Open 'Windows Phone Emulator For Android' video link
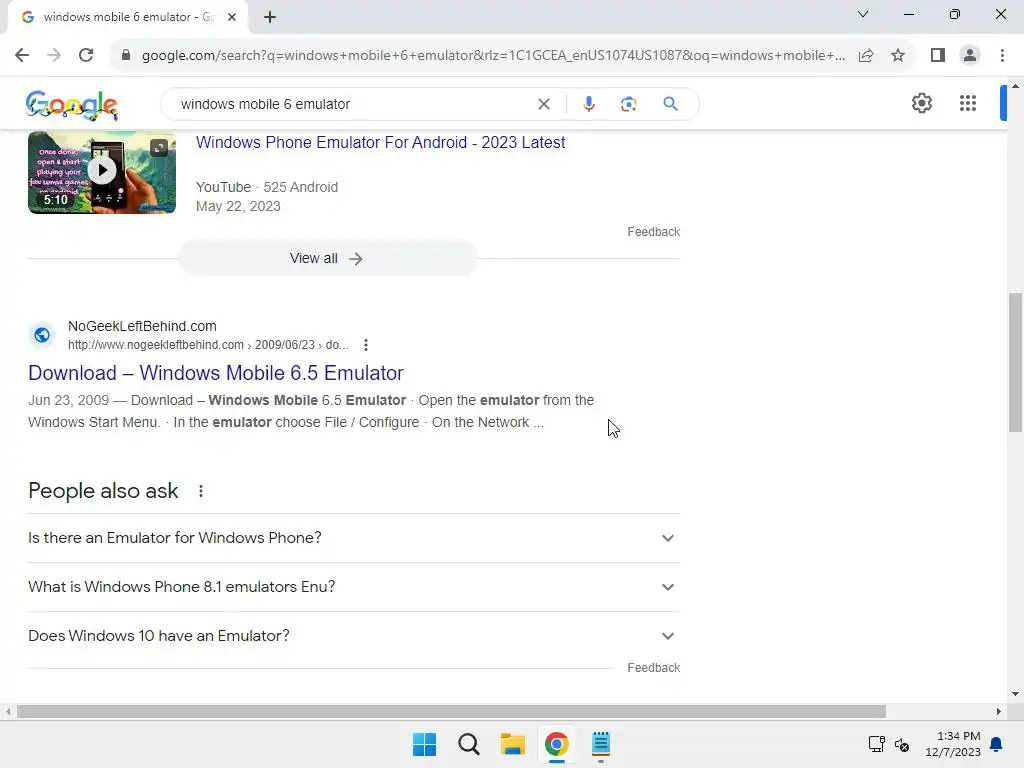This screenshot has width=1024, height=768. coord(380,142)
